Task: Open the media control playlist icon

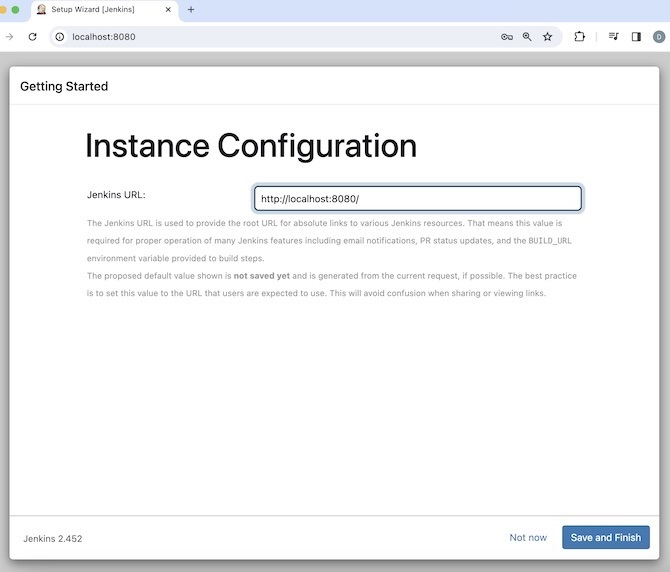Action: [x=614, y=37]
